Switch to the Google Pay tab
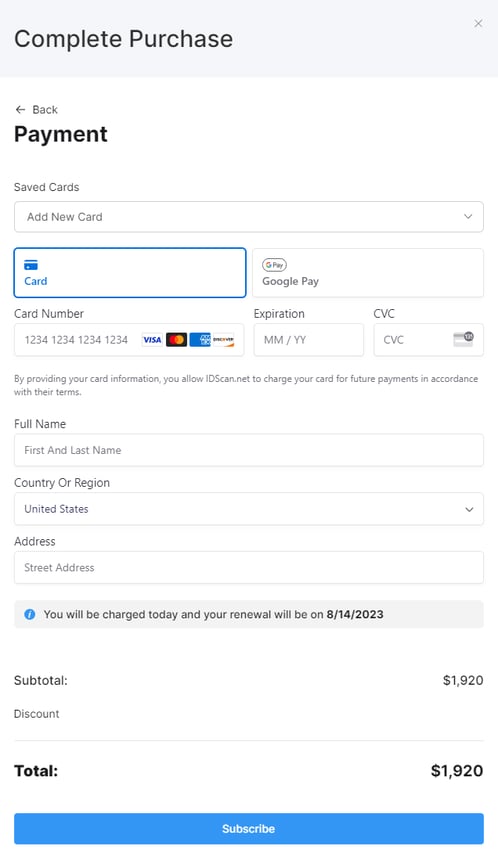The image size is (498, 864). coord(368,273)
